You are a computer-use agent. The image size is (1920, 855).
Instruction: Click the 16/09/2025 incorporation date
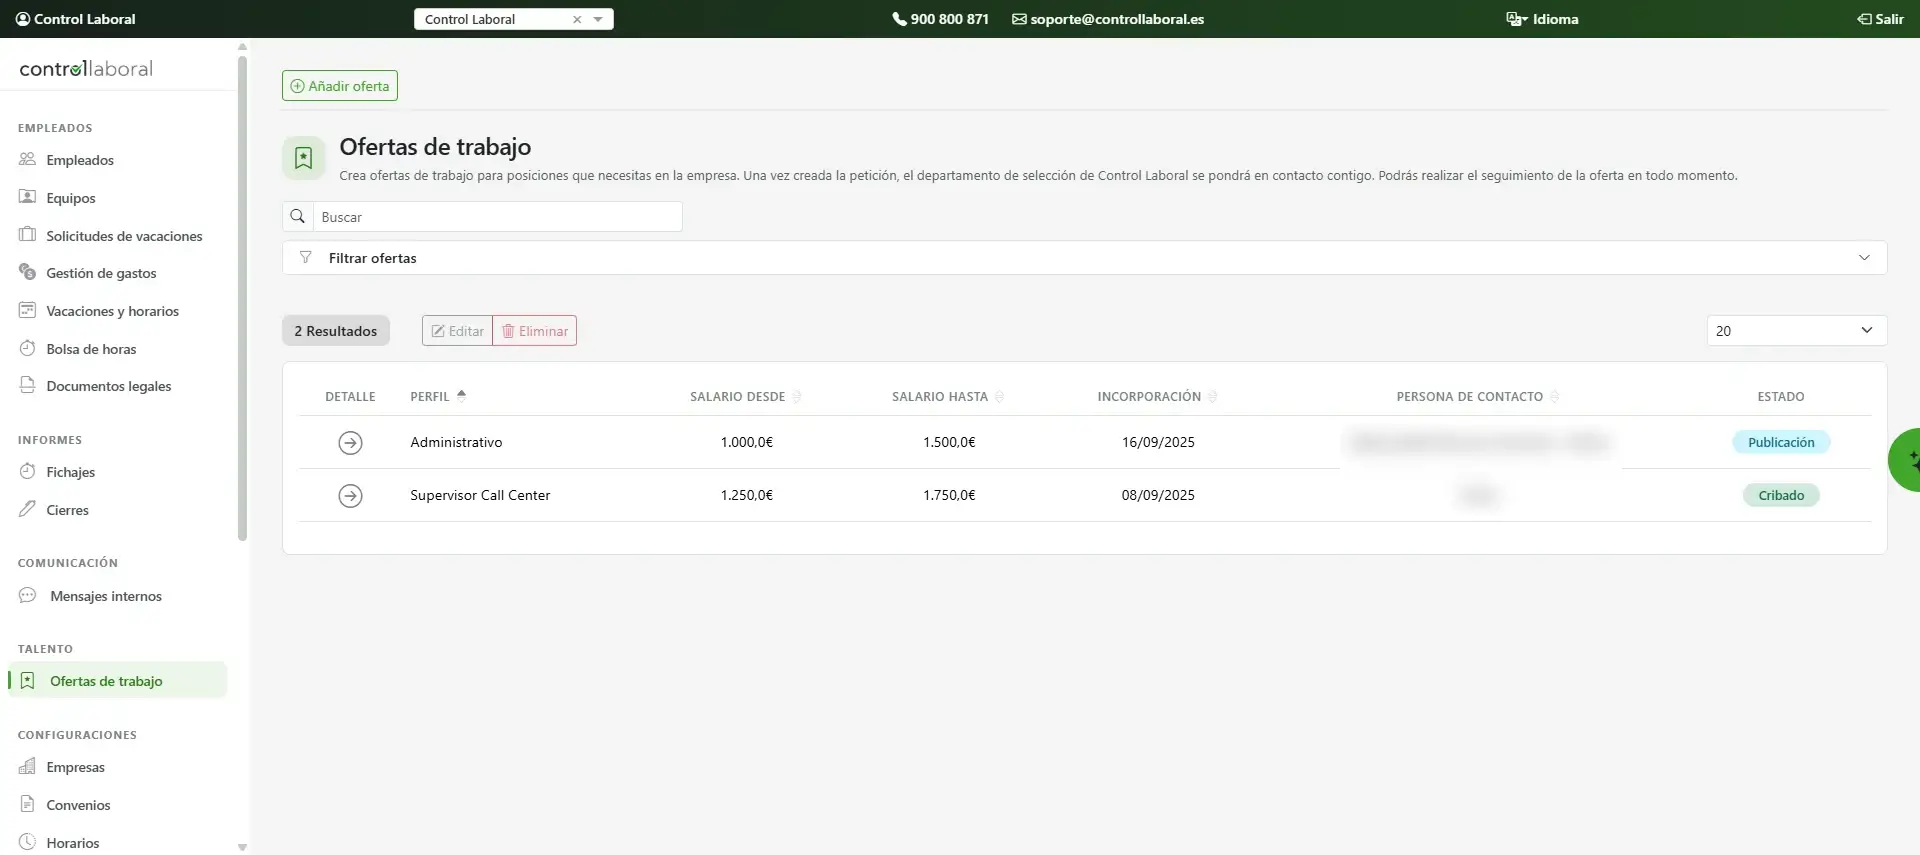pyautogui.click(x=1158, y=442)
